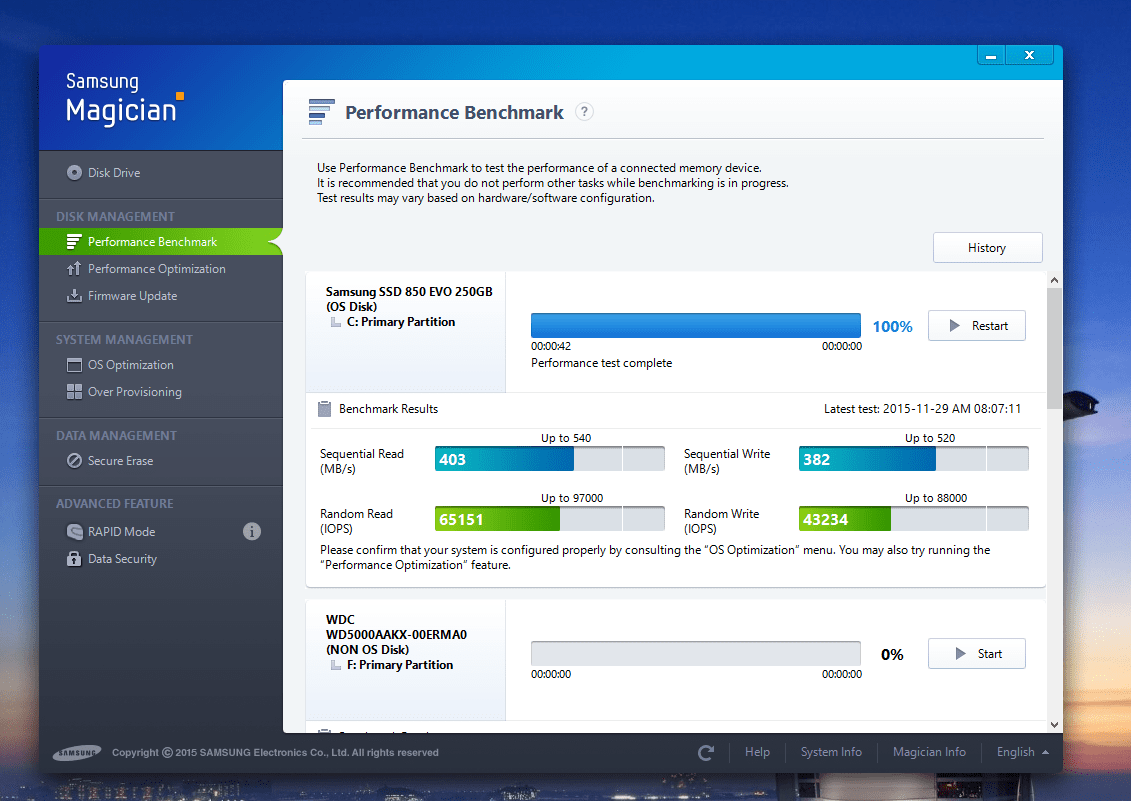Open the RAPID Mode feature page

(121, 532)
